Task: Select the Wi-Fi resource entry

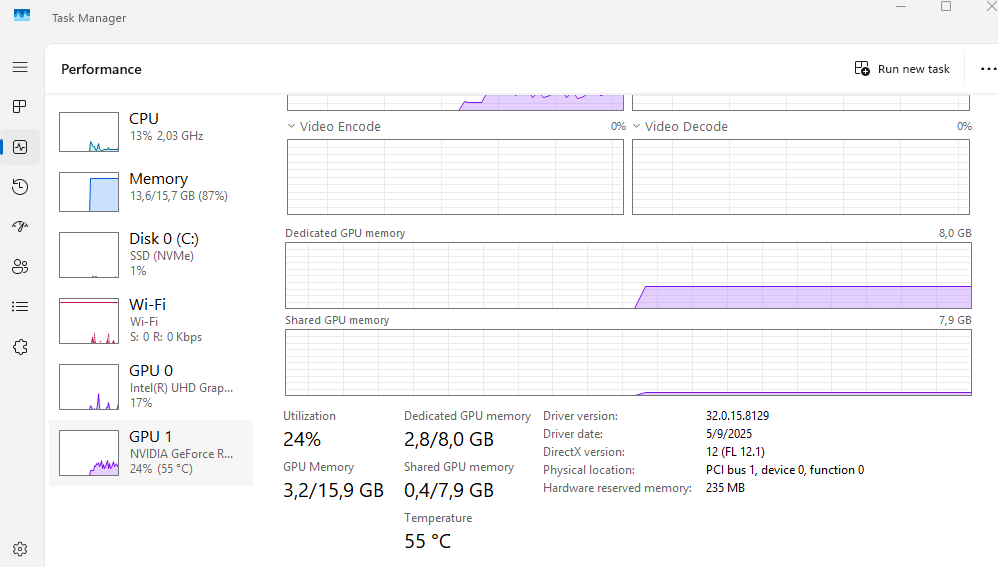Action: tap(150, 320)
